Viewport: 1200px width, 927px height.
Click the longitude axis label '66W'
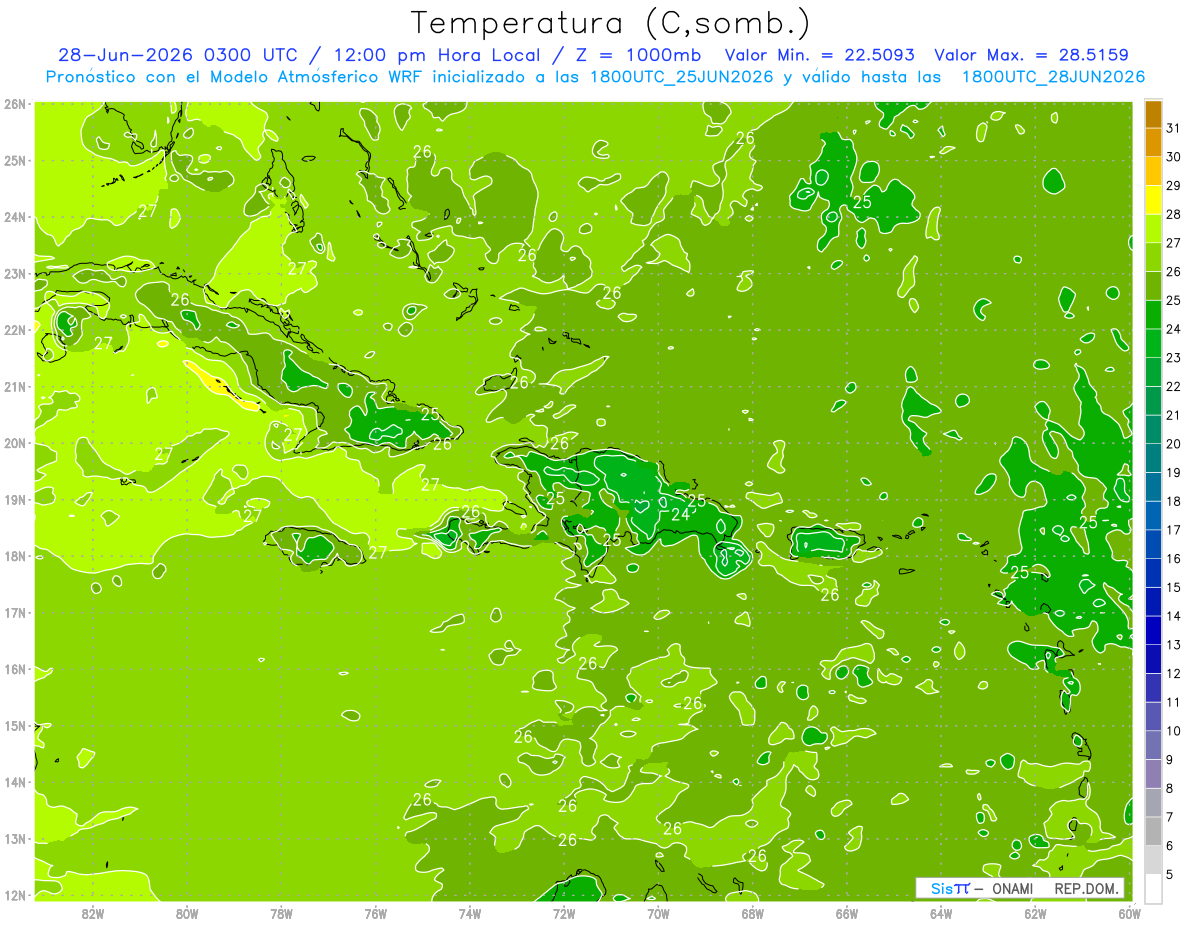pos(847,913)
